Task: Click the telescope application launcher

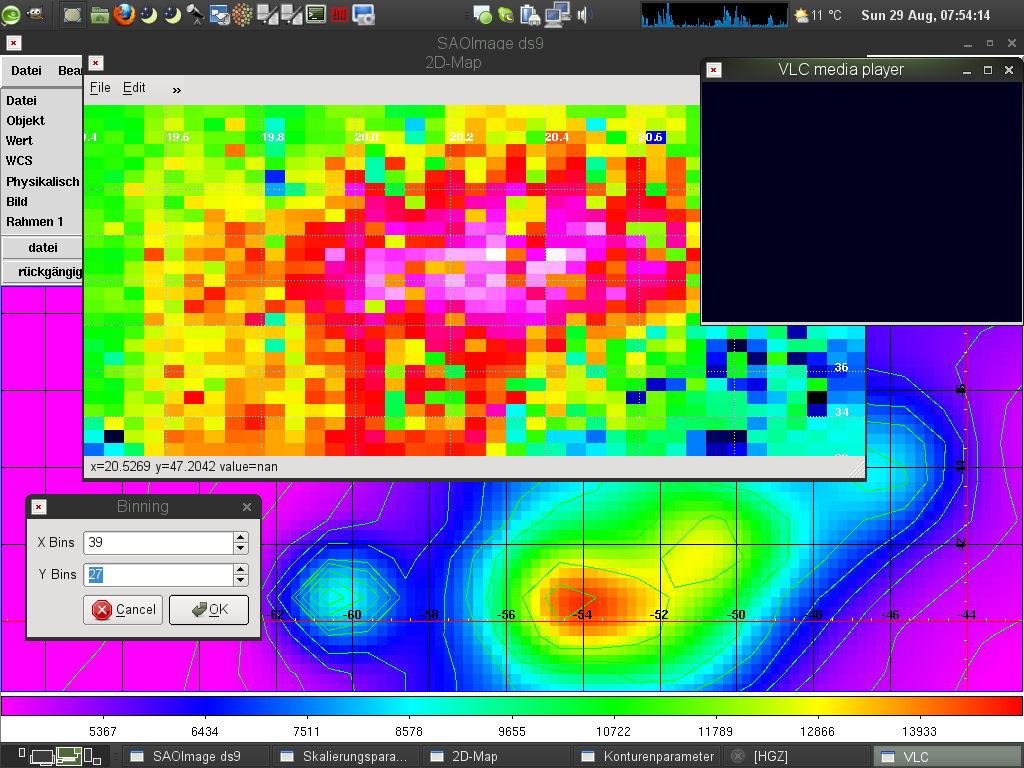Action: coord(195,14)
